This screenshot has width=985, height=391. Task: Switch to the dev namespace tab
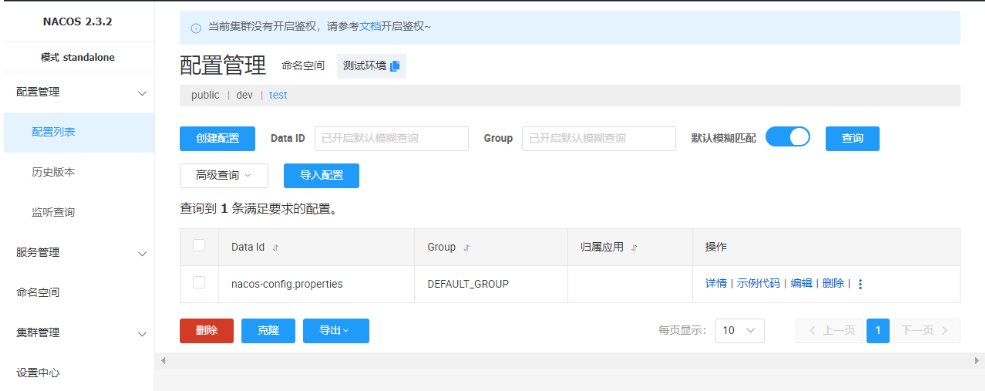pyautogui.click(x=244, y=96)
